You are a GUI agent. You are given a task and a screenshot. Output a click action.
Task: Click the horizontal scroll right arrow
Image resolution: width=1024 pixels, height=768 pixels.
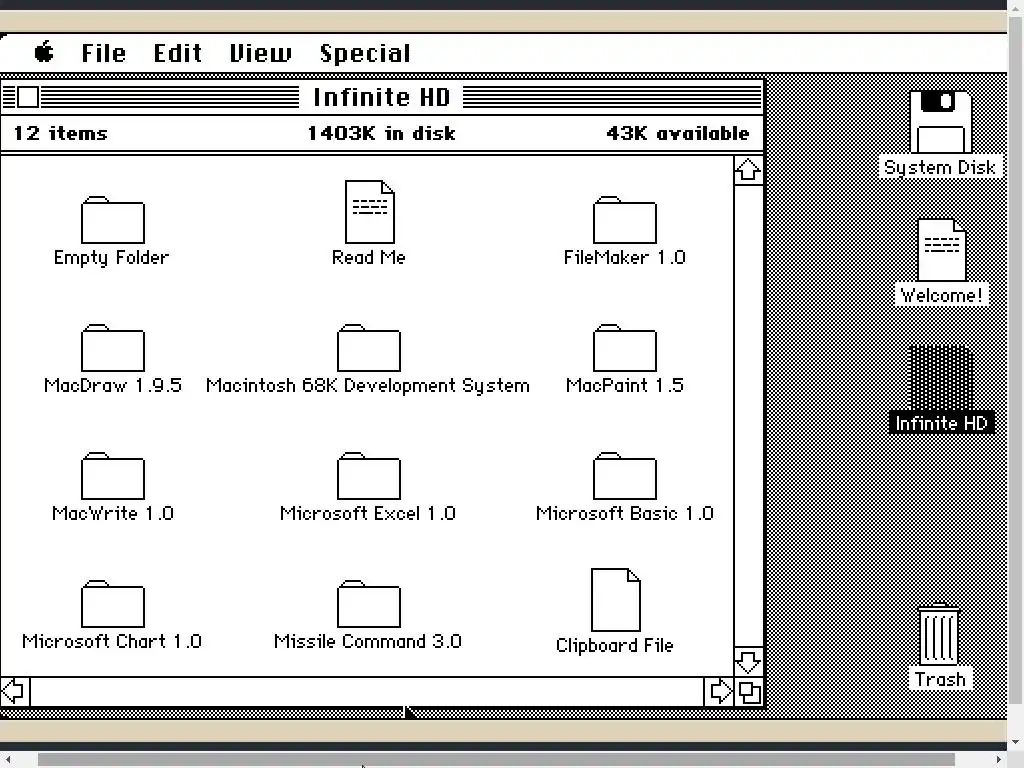tap(719, 692)
